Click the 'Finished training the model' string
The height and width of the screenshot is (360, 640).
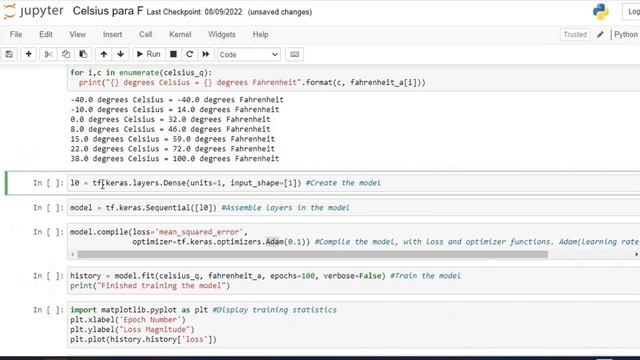click(x=161, y=286)
